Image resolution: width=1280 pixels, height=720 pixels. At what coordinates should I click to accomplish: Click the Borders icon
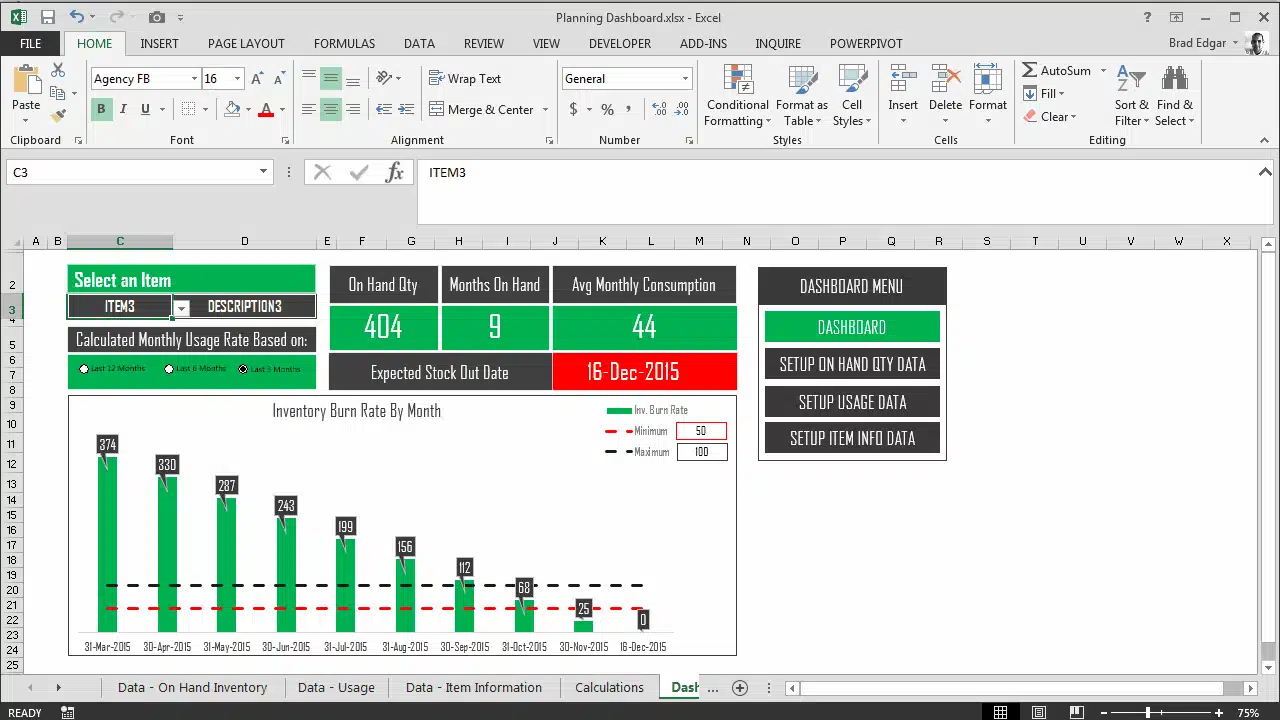click(188, 109)
